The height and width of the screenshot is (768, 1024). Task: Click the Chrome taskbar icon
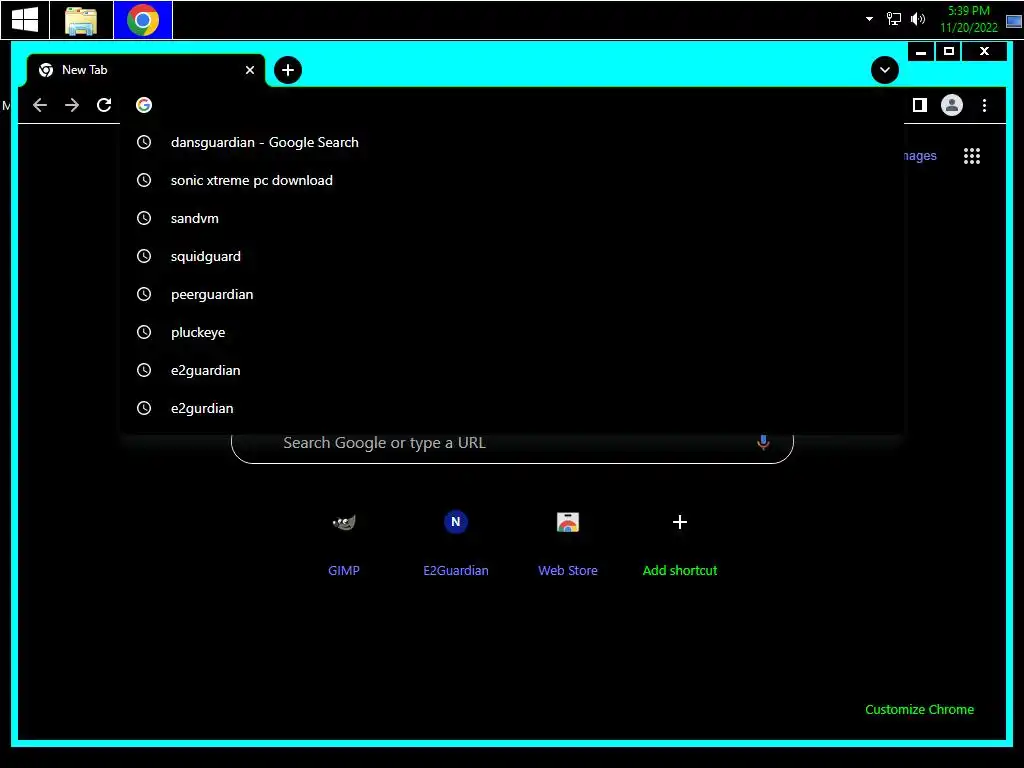point(143,20)
